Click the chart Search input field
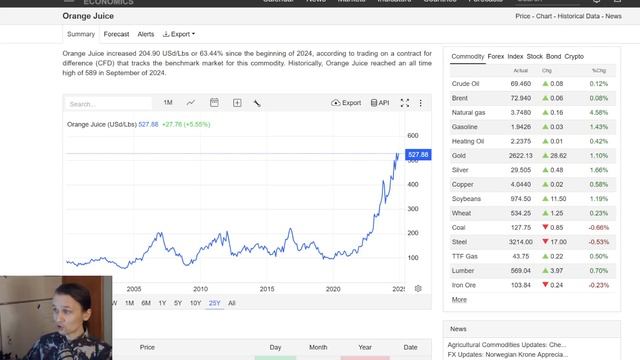Screen dimensions: 640x360 click(x=109, y=104)
